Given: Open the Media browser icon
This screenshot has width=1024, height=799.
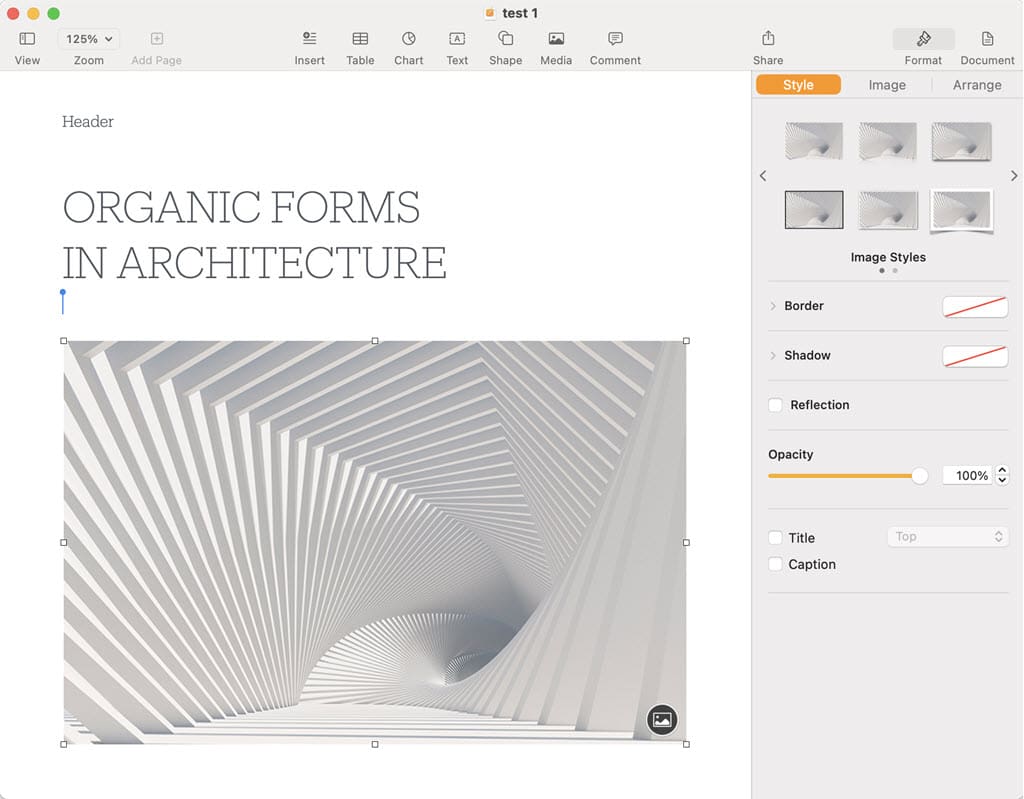Looking at the screenshot, I should [x=556, y=39].
